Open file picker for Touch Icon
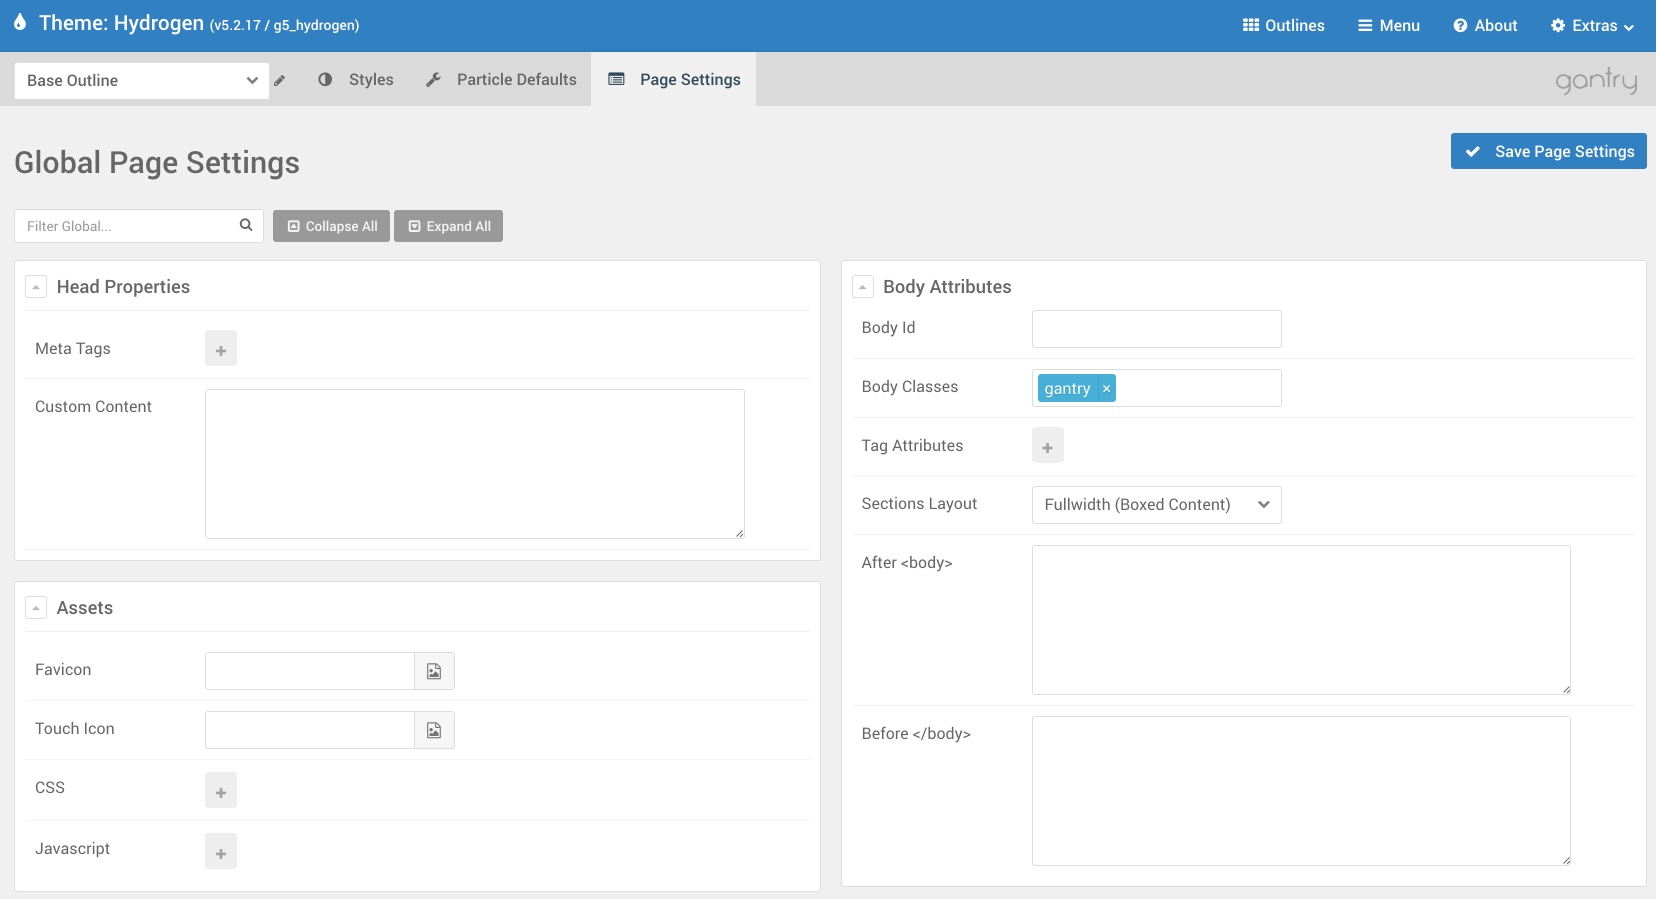Viewport: 1656px width, 899px height. point(434,730)
